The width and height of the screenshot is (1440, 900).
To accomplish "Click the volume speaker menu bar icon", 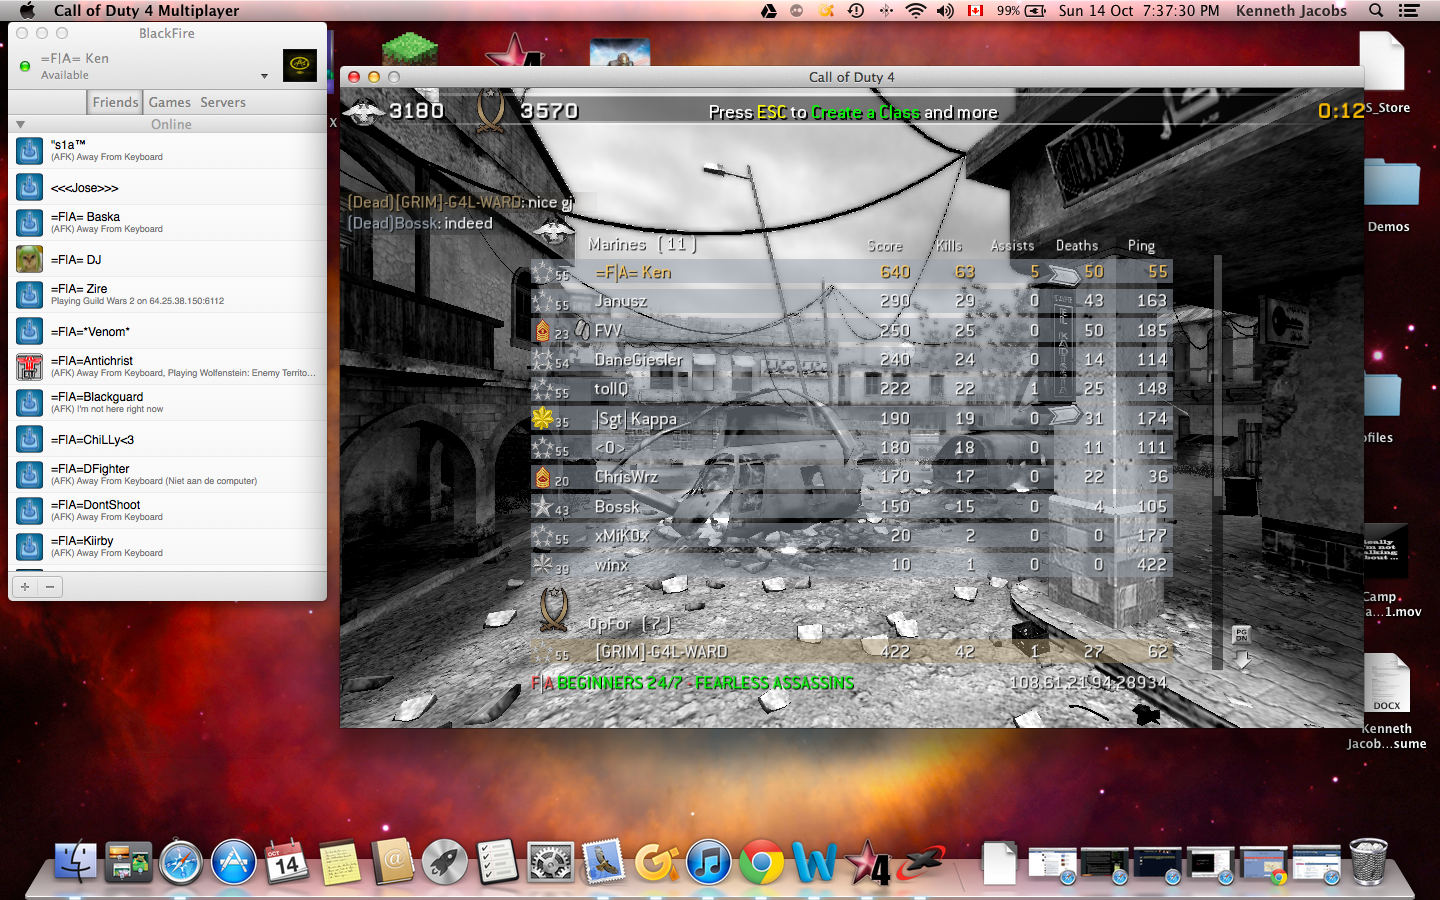I will coord(945,10).
